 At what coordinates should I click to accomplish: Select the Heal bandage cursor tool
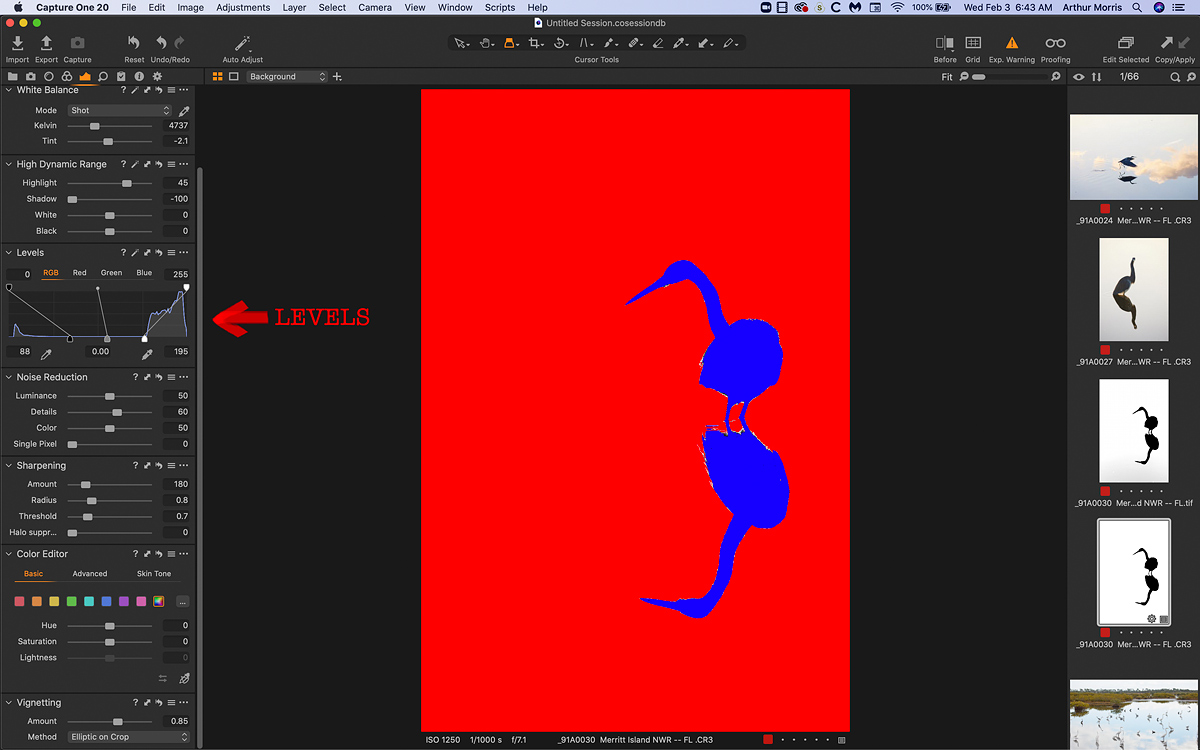[x=634, y=43]
